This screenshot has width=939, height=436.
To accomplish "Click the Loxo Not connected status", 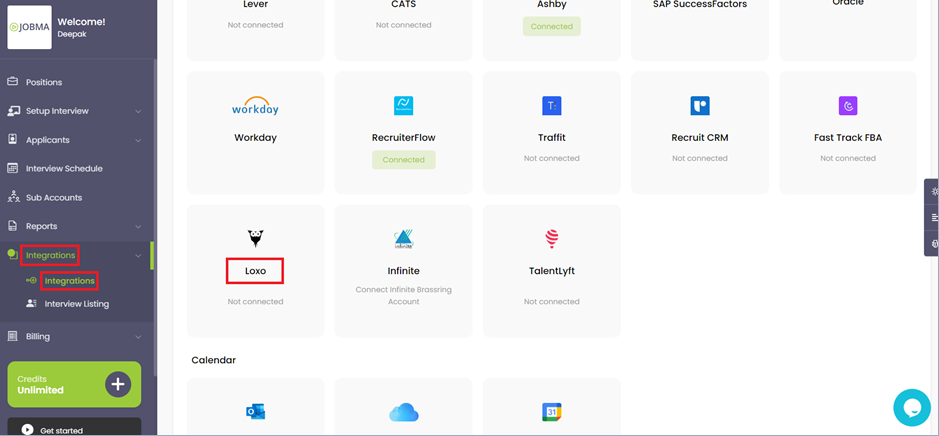I will click(256, 301).
